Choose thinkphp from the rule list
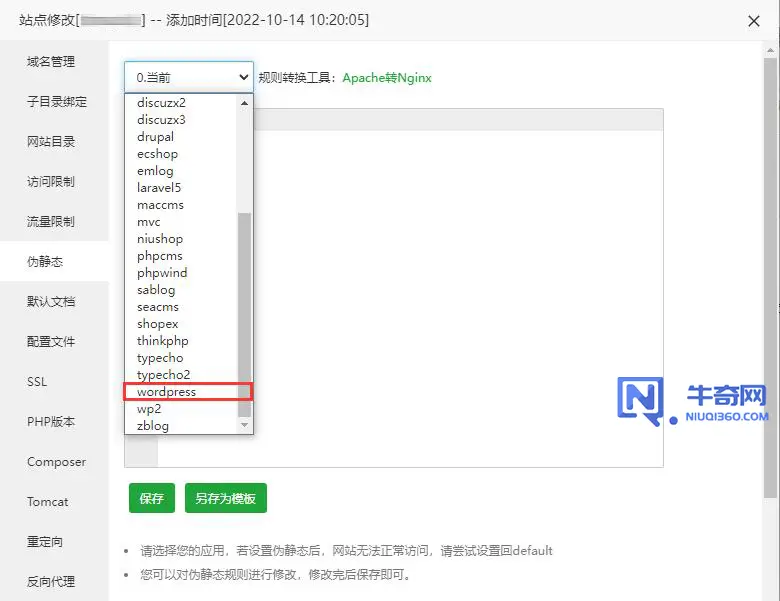This screenshot has height=601, width=780. tap(181, 341)
